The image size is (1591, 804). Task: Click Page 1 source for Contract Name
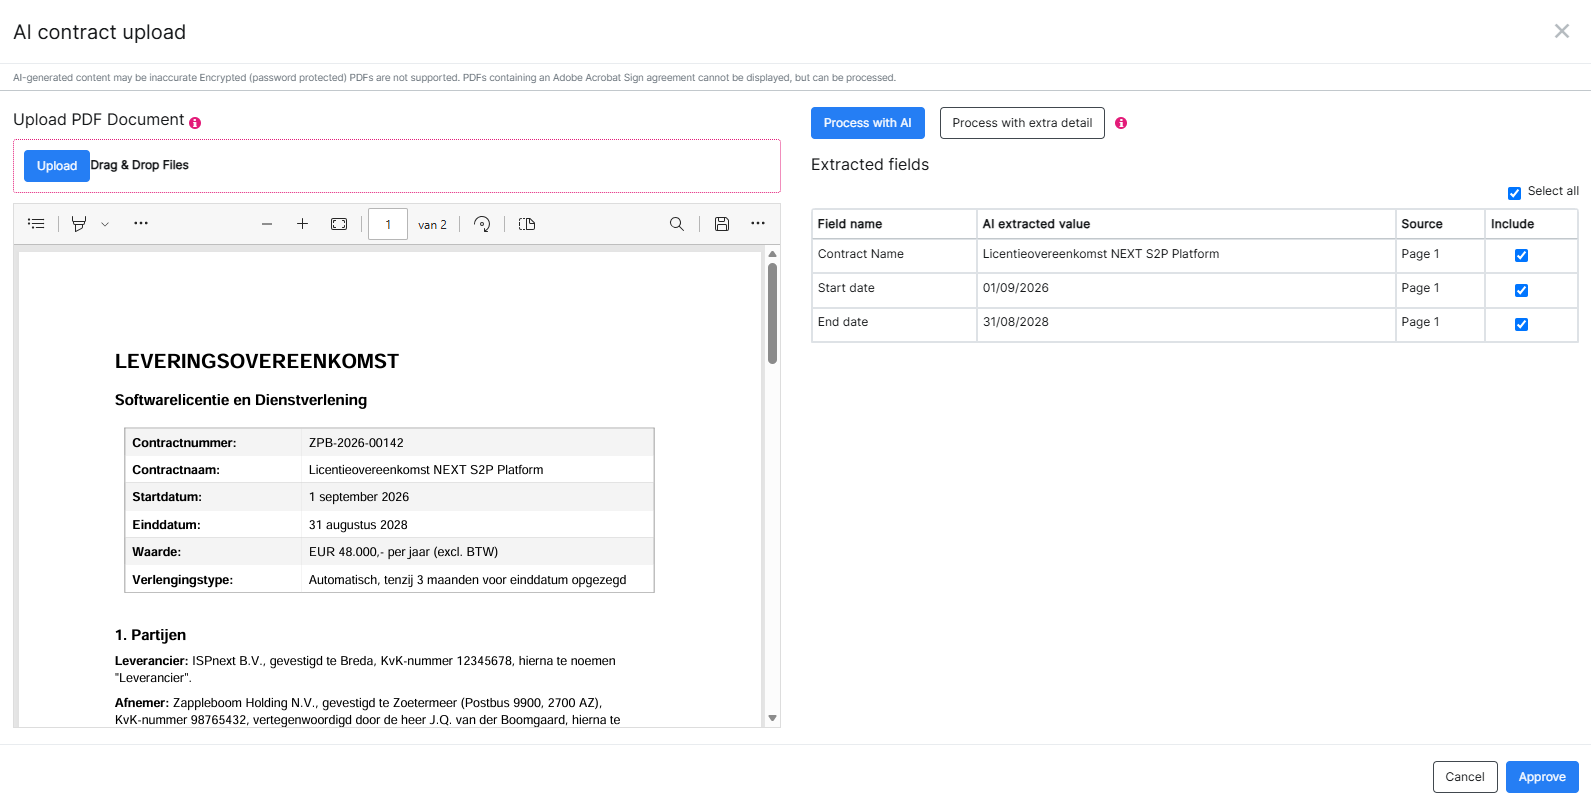[1420, 254]
